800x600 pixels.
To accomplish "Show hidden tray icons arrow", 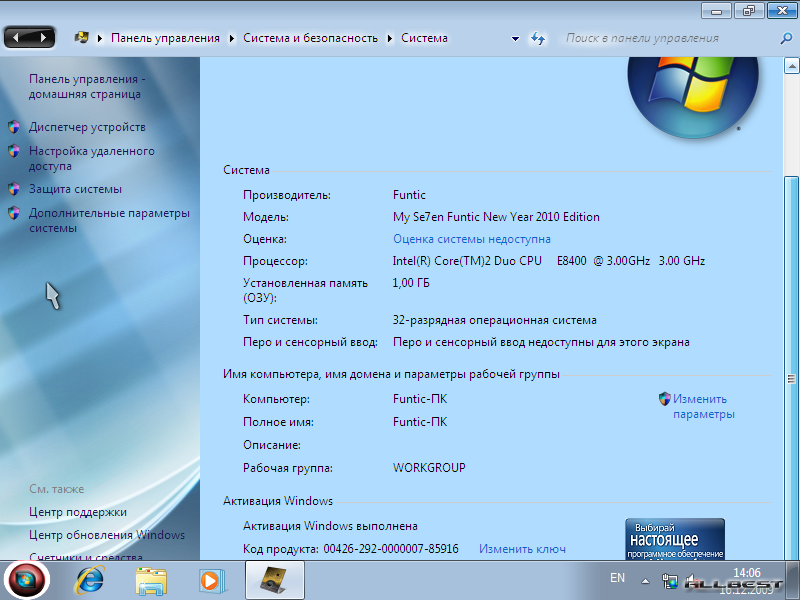I will pyautogui.click(x=645, y=581).
